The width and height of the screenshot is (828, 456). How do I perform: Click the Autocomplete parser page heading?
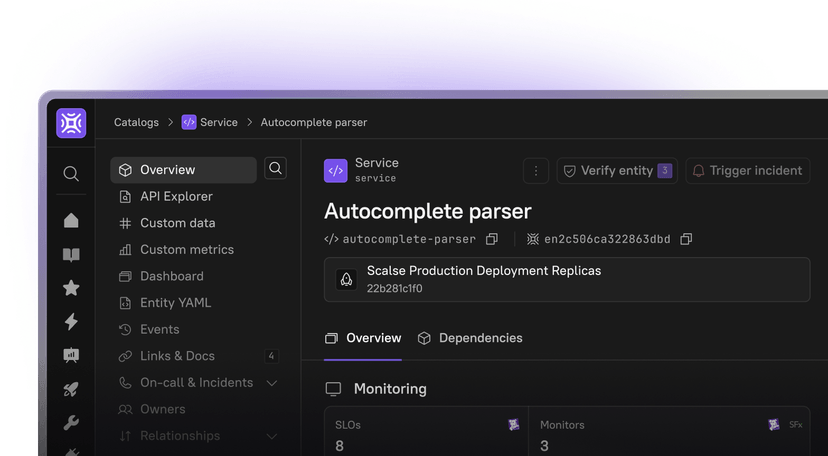click(428, 212)
